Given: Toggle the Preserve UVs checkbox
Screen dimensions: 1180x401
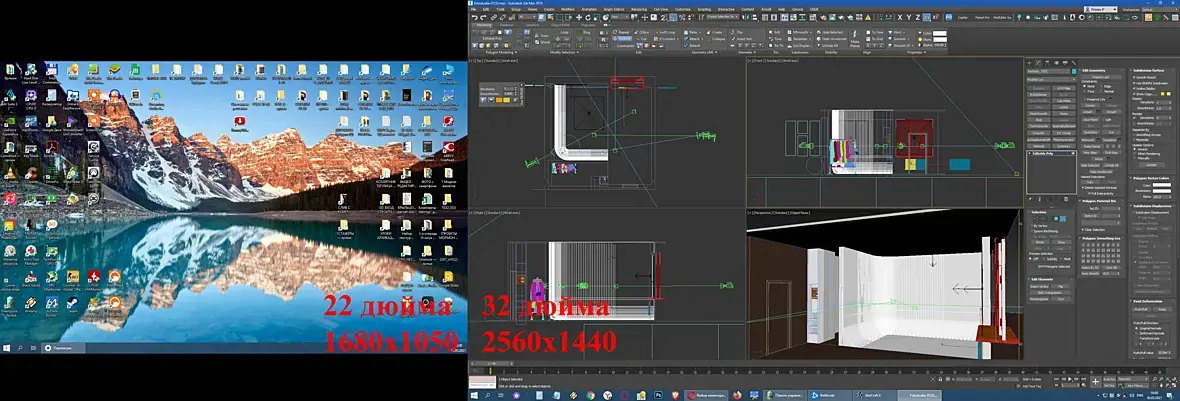Looking at the screenshot, I should 1085,99.
